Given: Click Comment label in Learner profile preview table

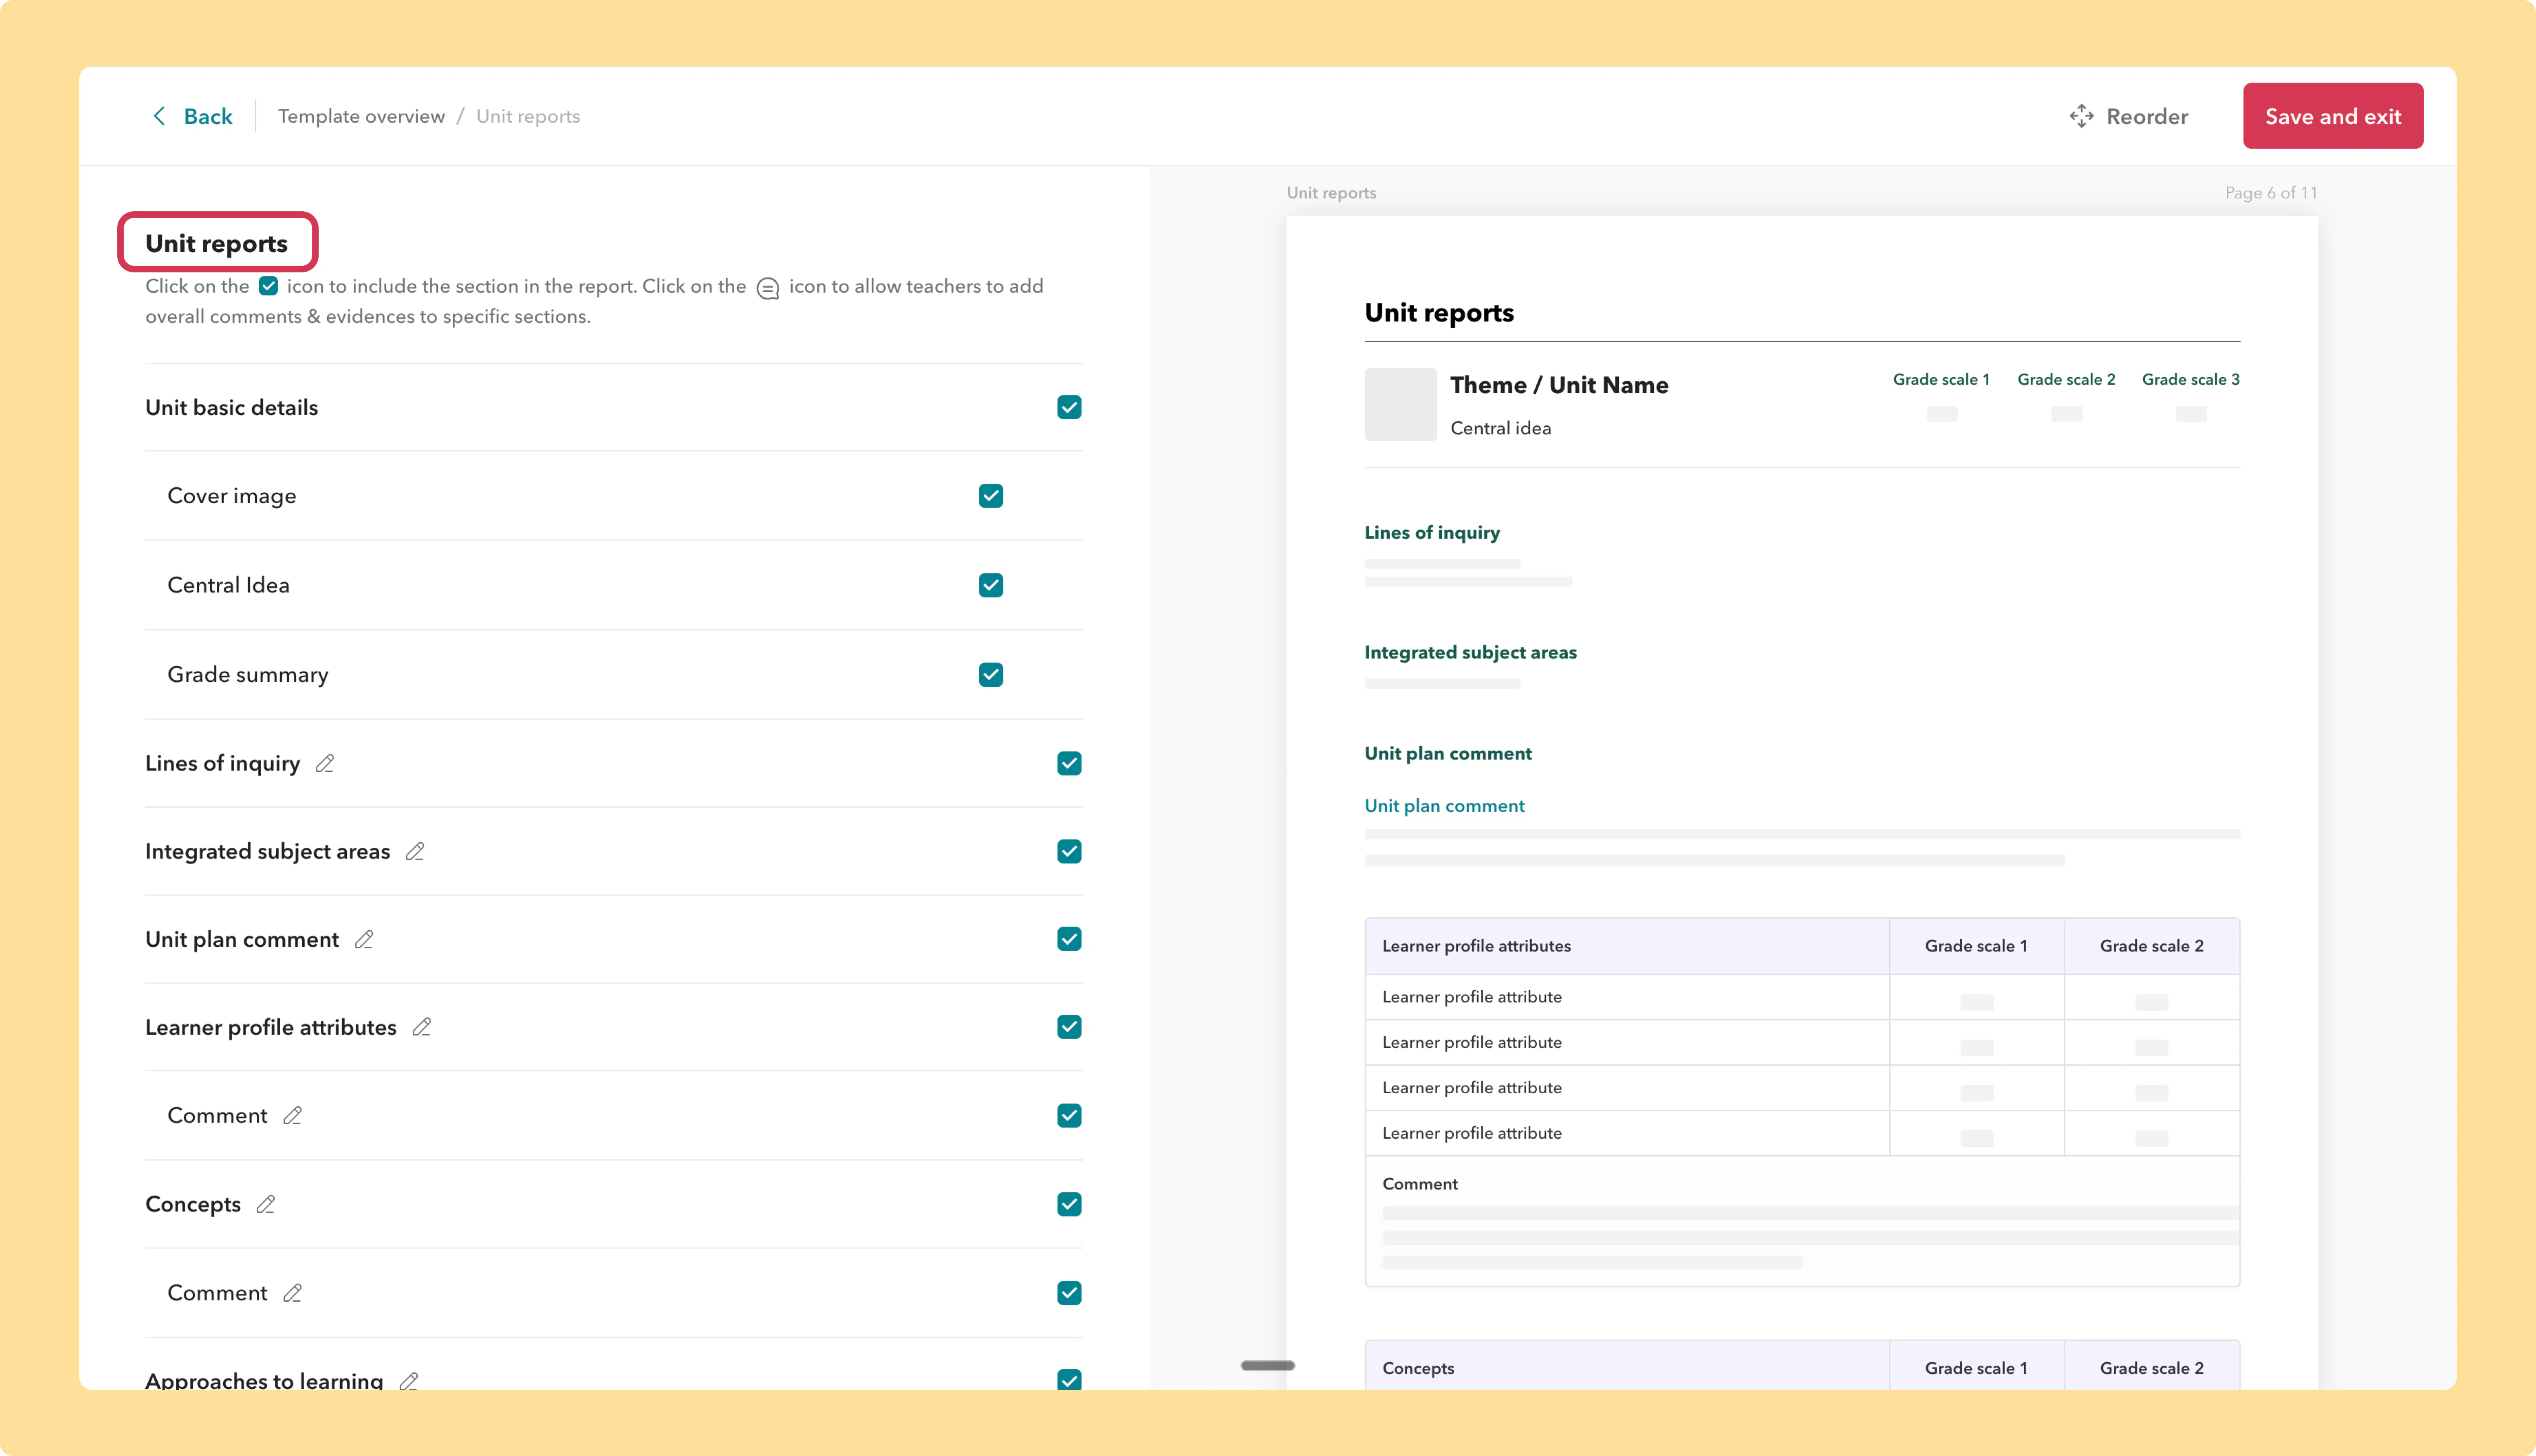Looking at the screenshot, I should click(1420, 1184).
